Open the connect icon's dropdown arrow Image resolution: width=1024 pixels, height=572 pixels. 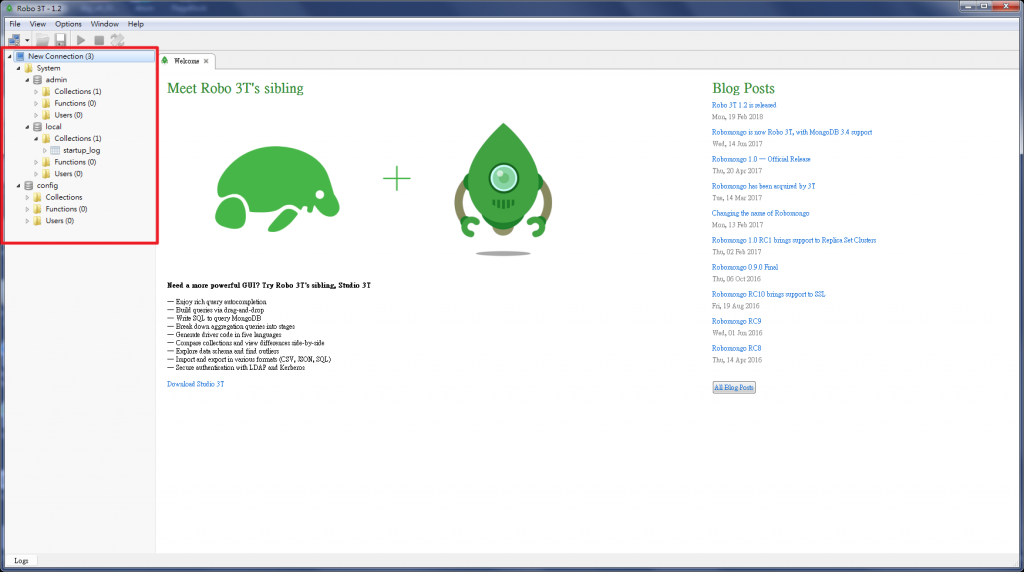27,40
